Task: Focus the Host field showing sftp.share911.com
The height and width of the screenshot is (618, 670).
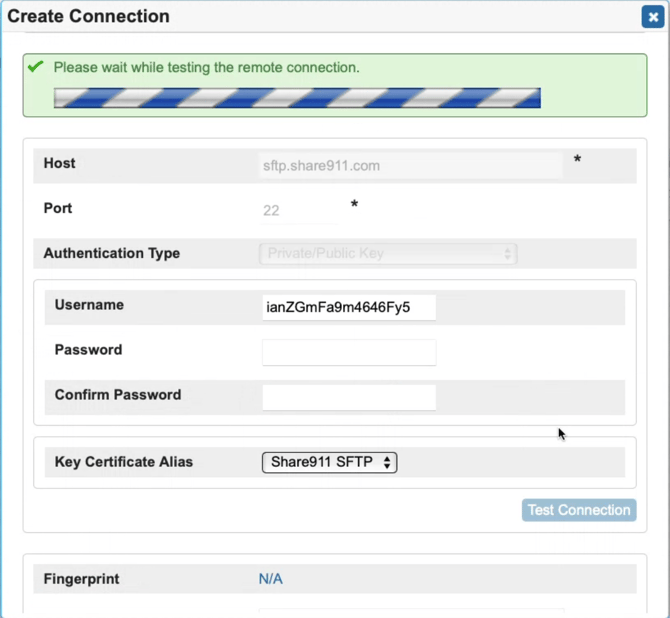Action: tap(410, 166)
